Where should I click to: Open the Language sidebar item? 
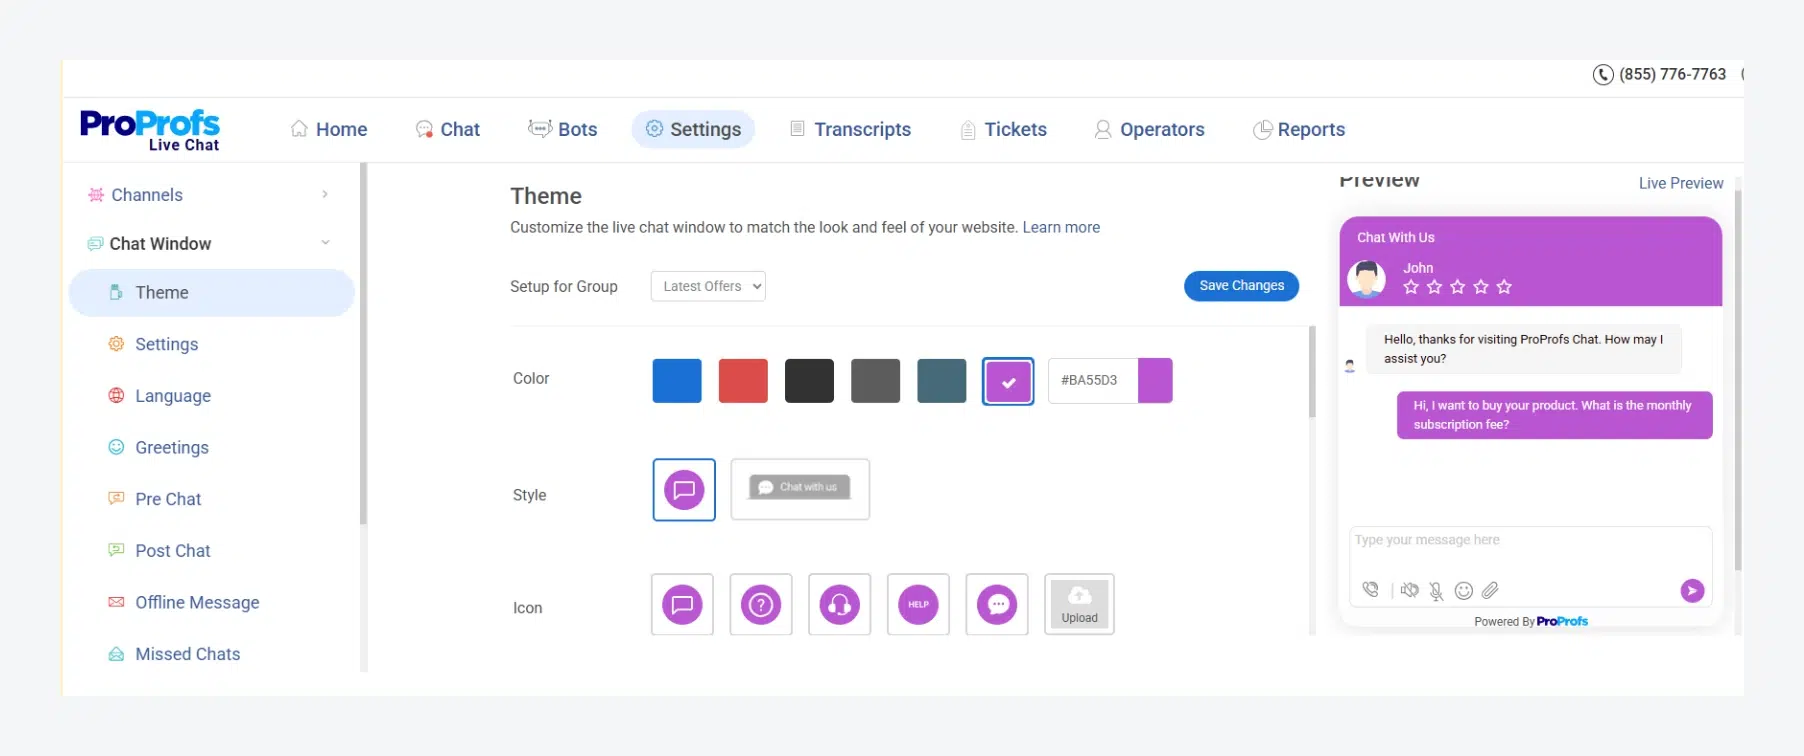[x=173, y=396]
